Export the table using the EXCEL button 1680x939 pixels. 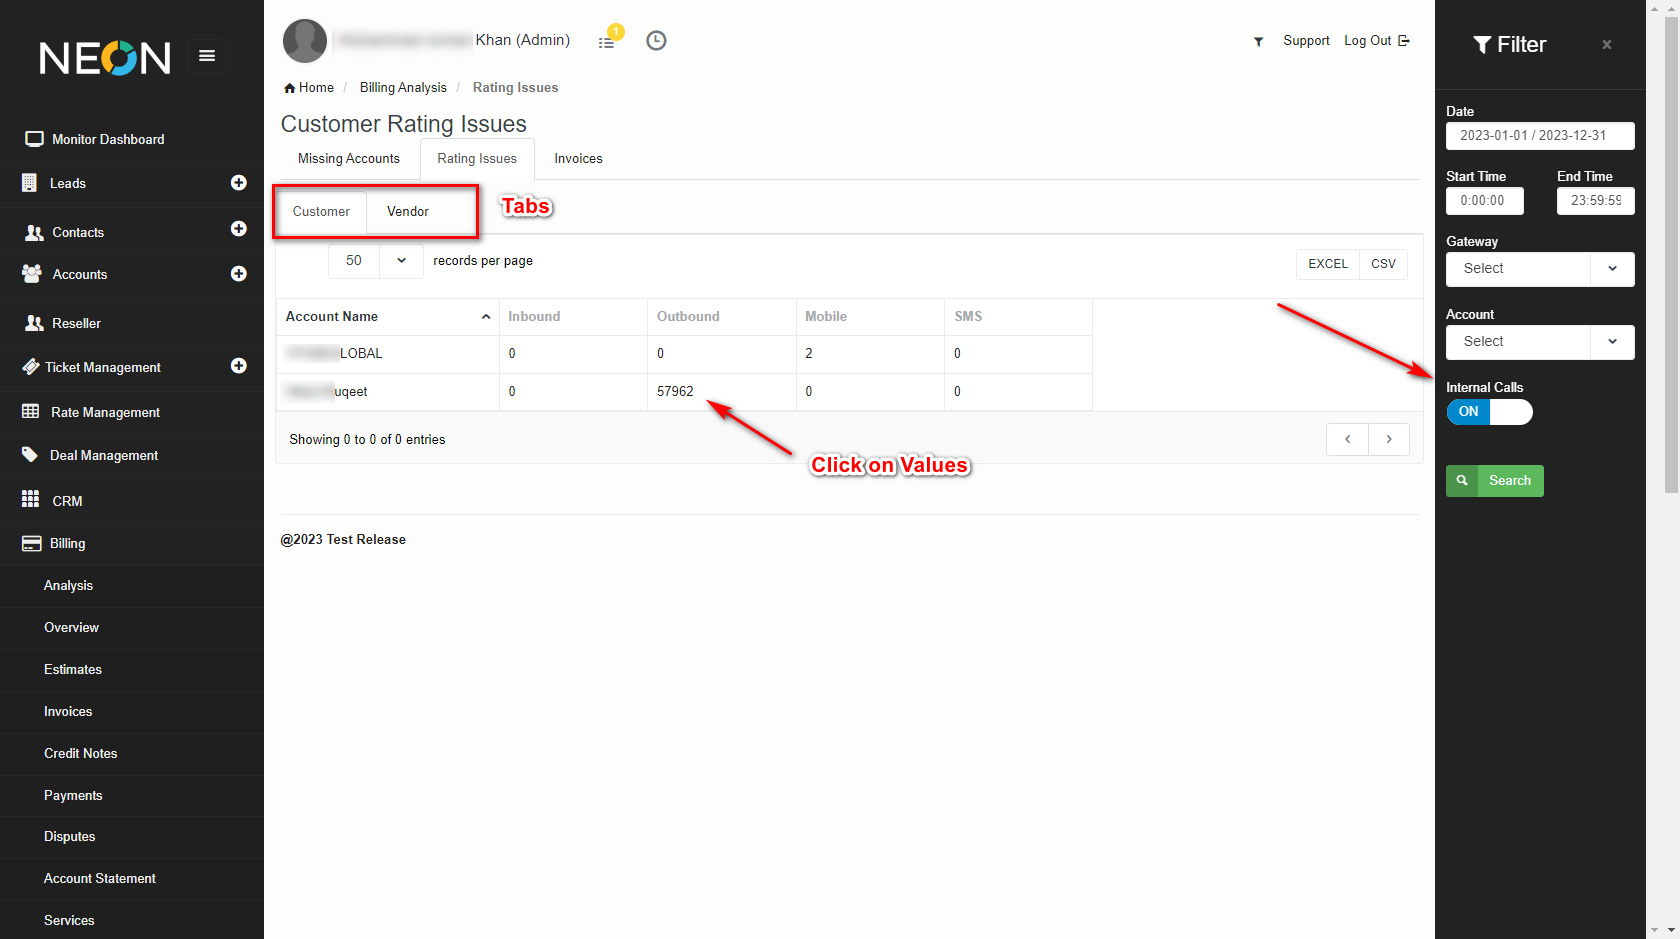[x=1327, y=264]
